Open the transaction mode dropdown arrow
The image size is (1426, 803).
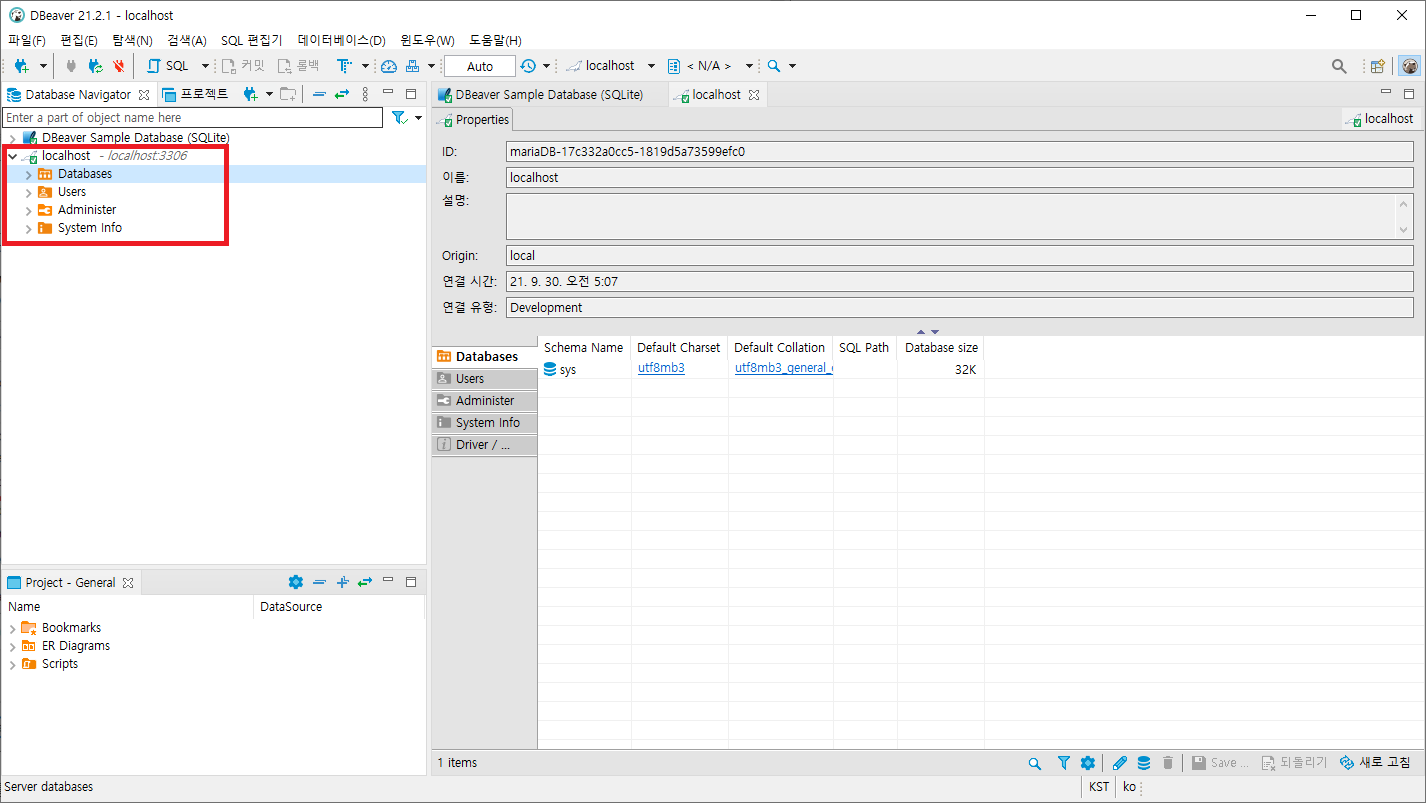pyautogui.click(x=365, y=66)
